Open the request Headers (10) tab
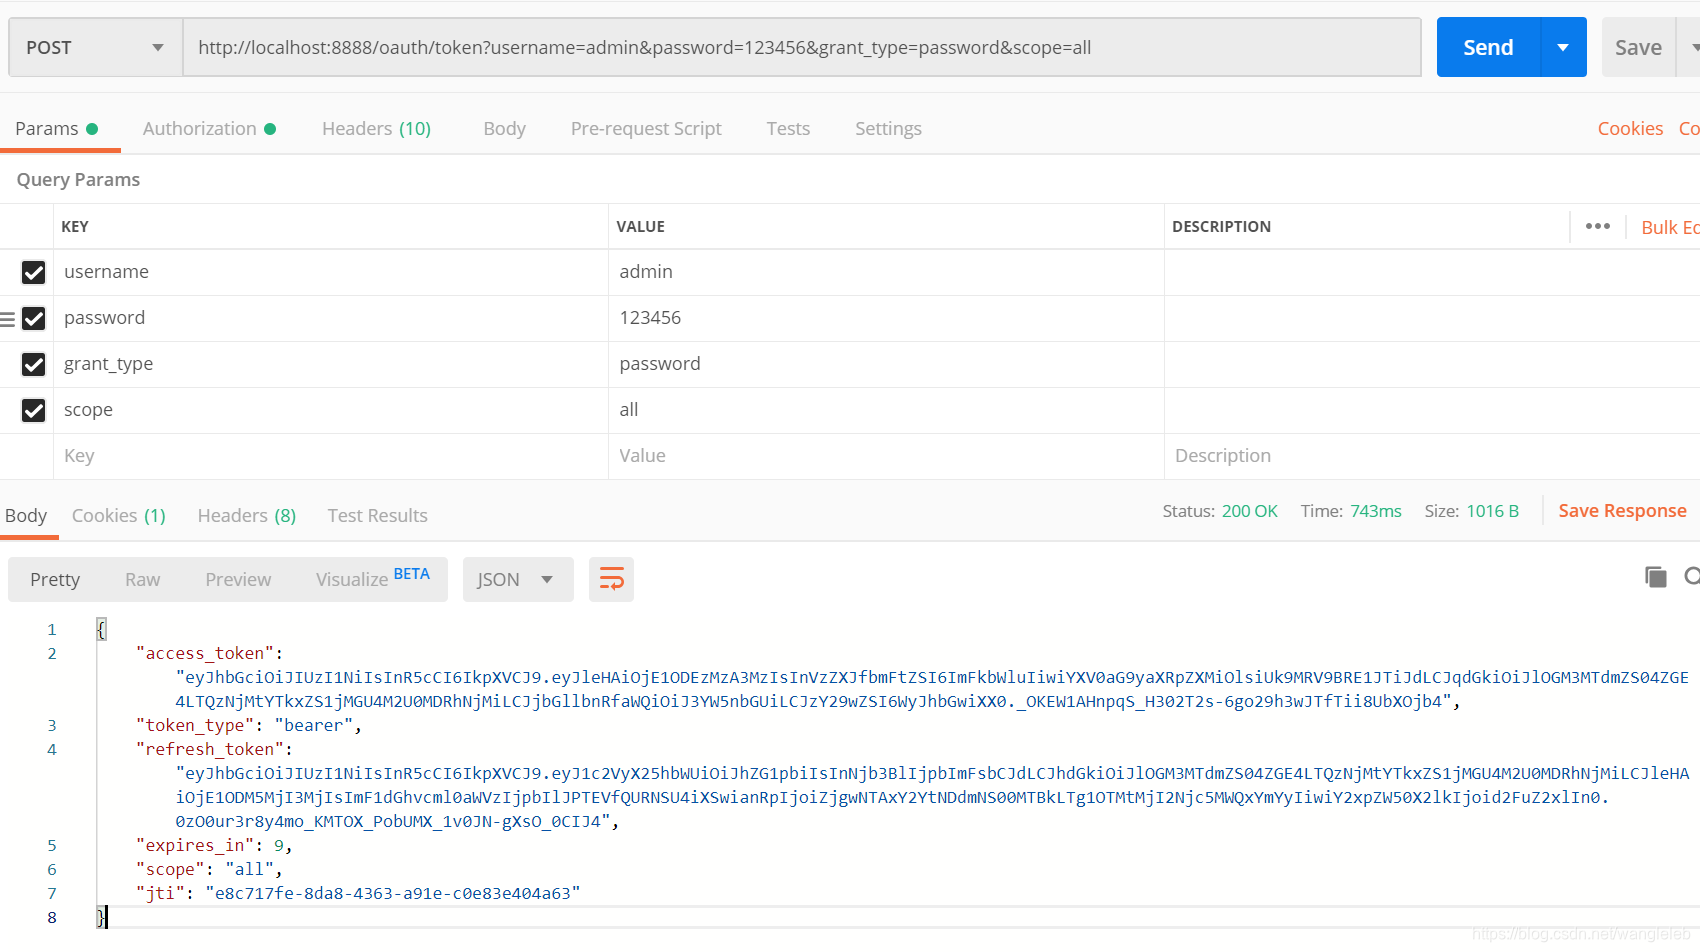The width and height of the screenshot is (1700, 952). 376,128
